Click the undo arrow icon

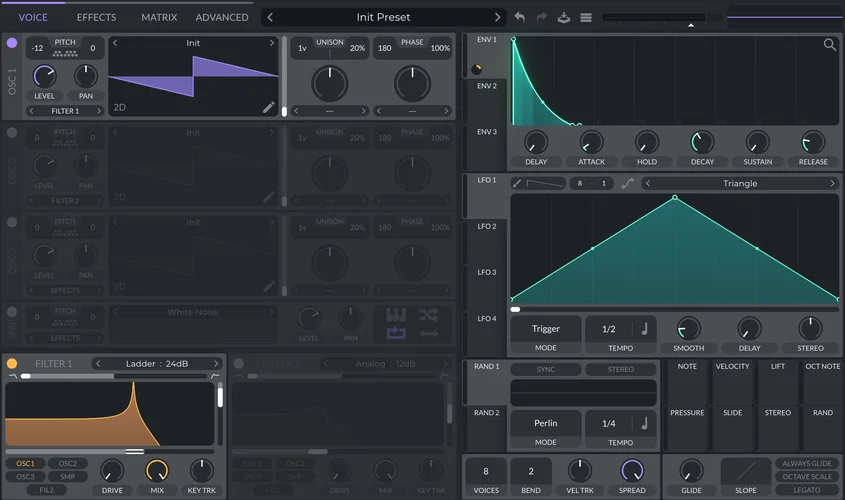[519, 17]
